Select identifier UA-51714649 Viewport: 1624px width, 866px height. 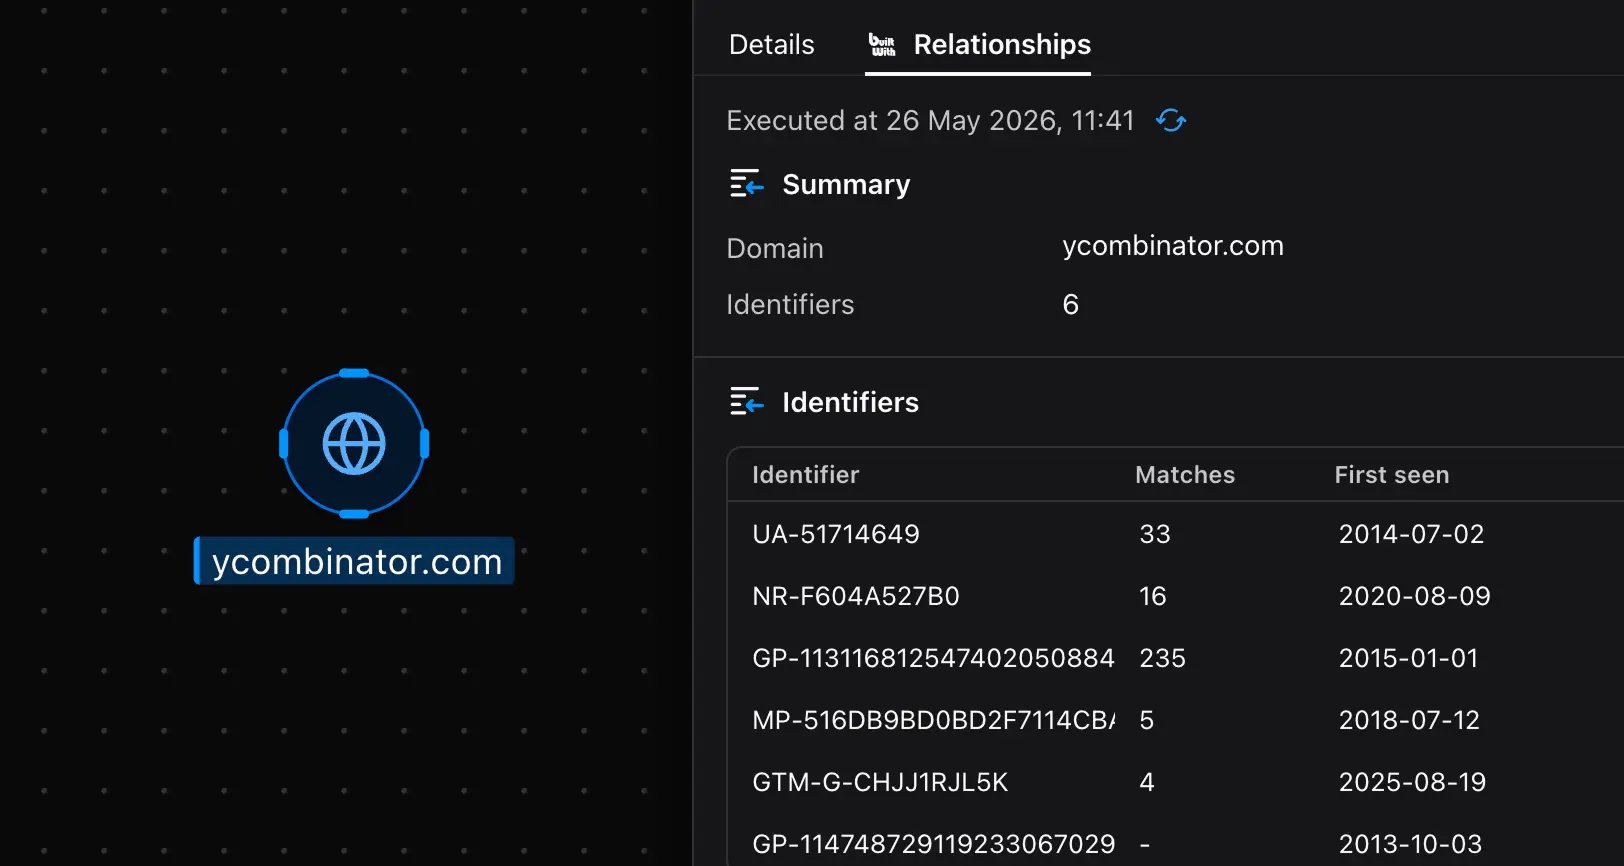(835, 534)
